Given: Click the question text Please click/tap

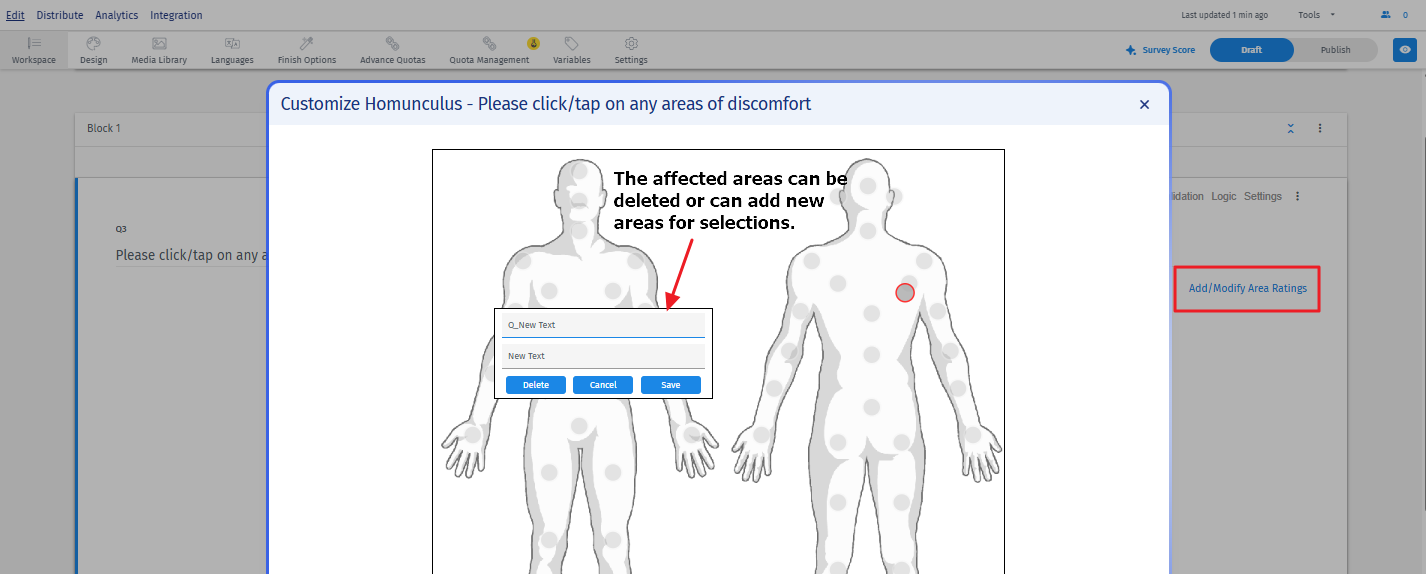Looking at the screenshot, I should click(x=190, y=255).
